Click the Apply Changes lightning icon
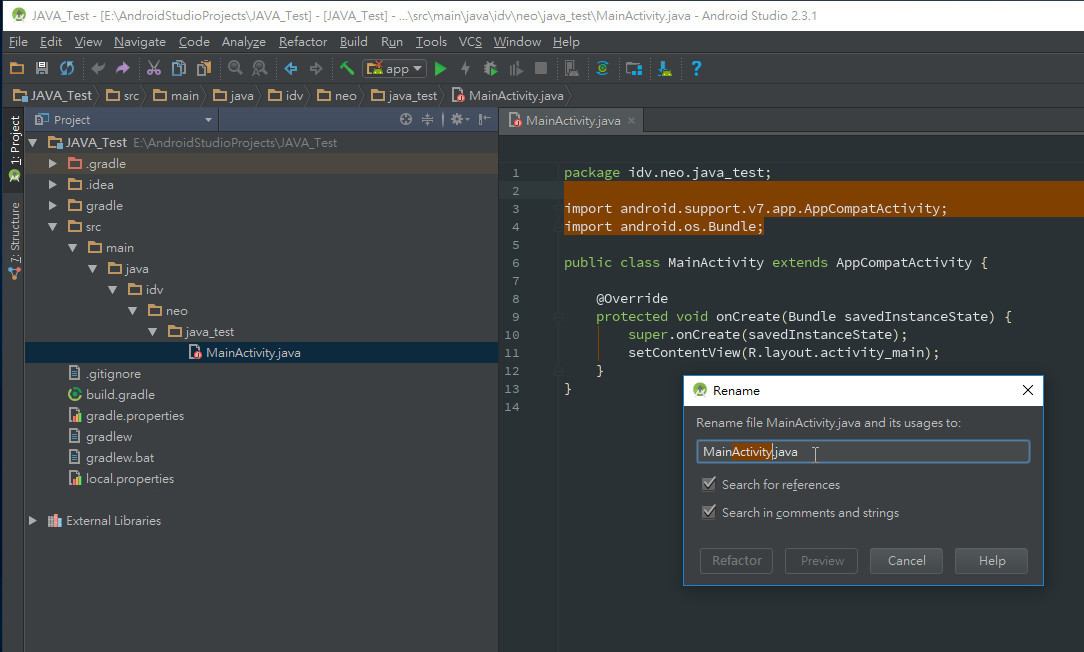This screenshot has width=1084, height=652. [x=465, y=68]
